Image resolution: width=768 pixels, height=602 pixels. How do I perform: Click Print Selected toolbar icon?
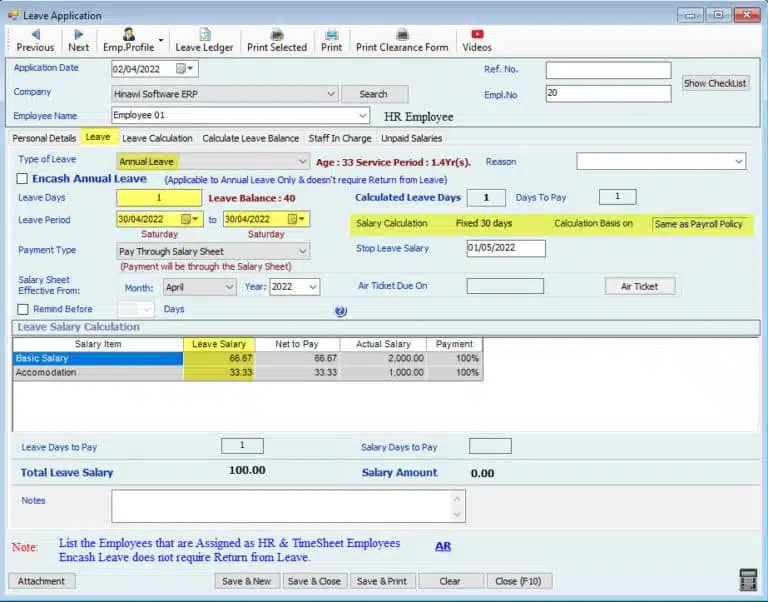pyautogui.click(x=277, y=40)
